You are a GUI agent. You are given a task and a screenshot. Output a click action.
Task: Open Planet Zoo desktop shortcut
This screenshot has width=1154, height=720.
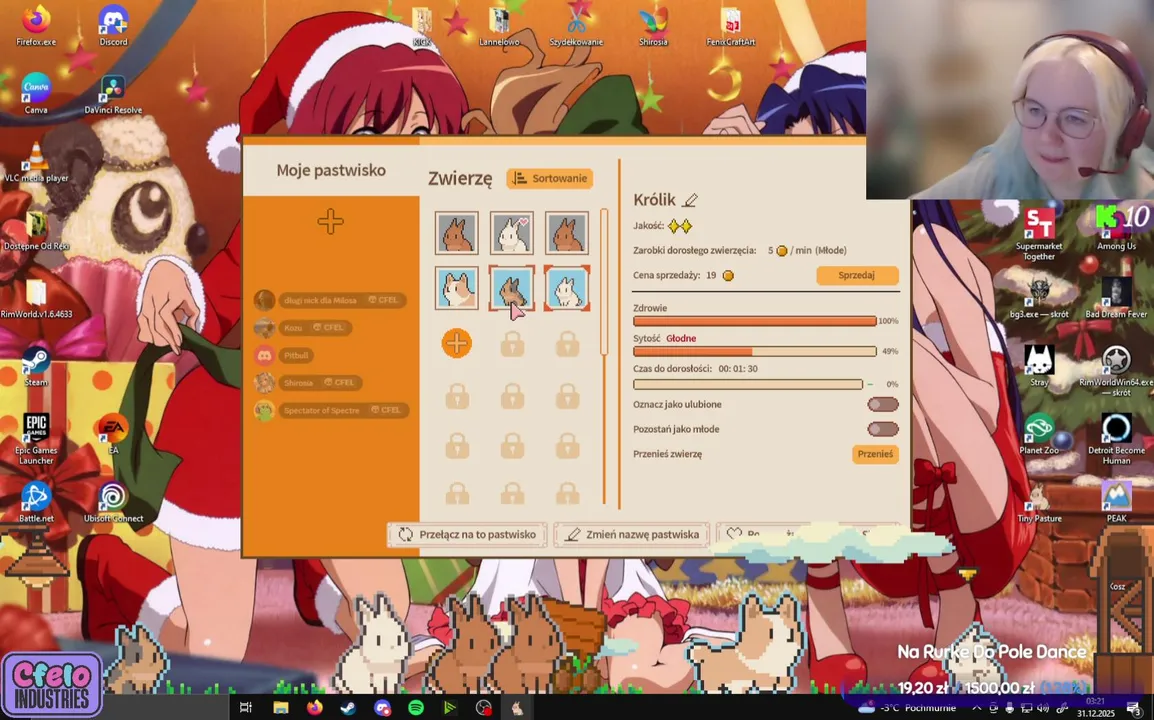(1039, 434)
